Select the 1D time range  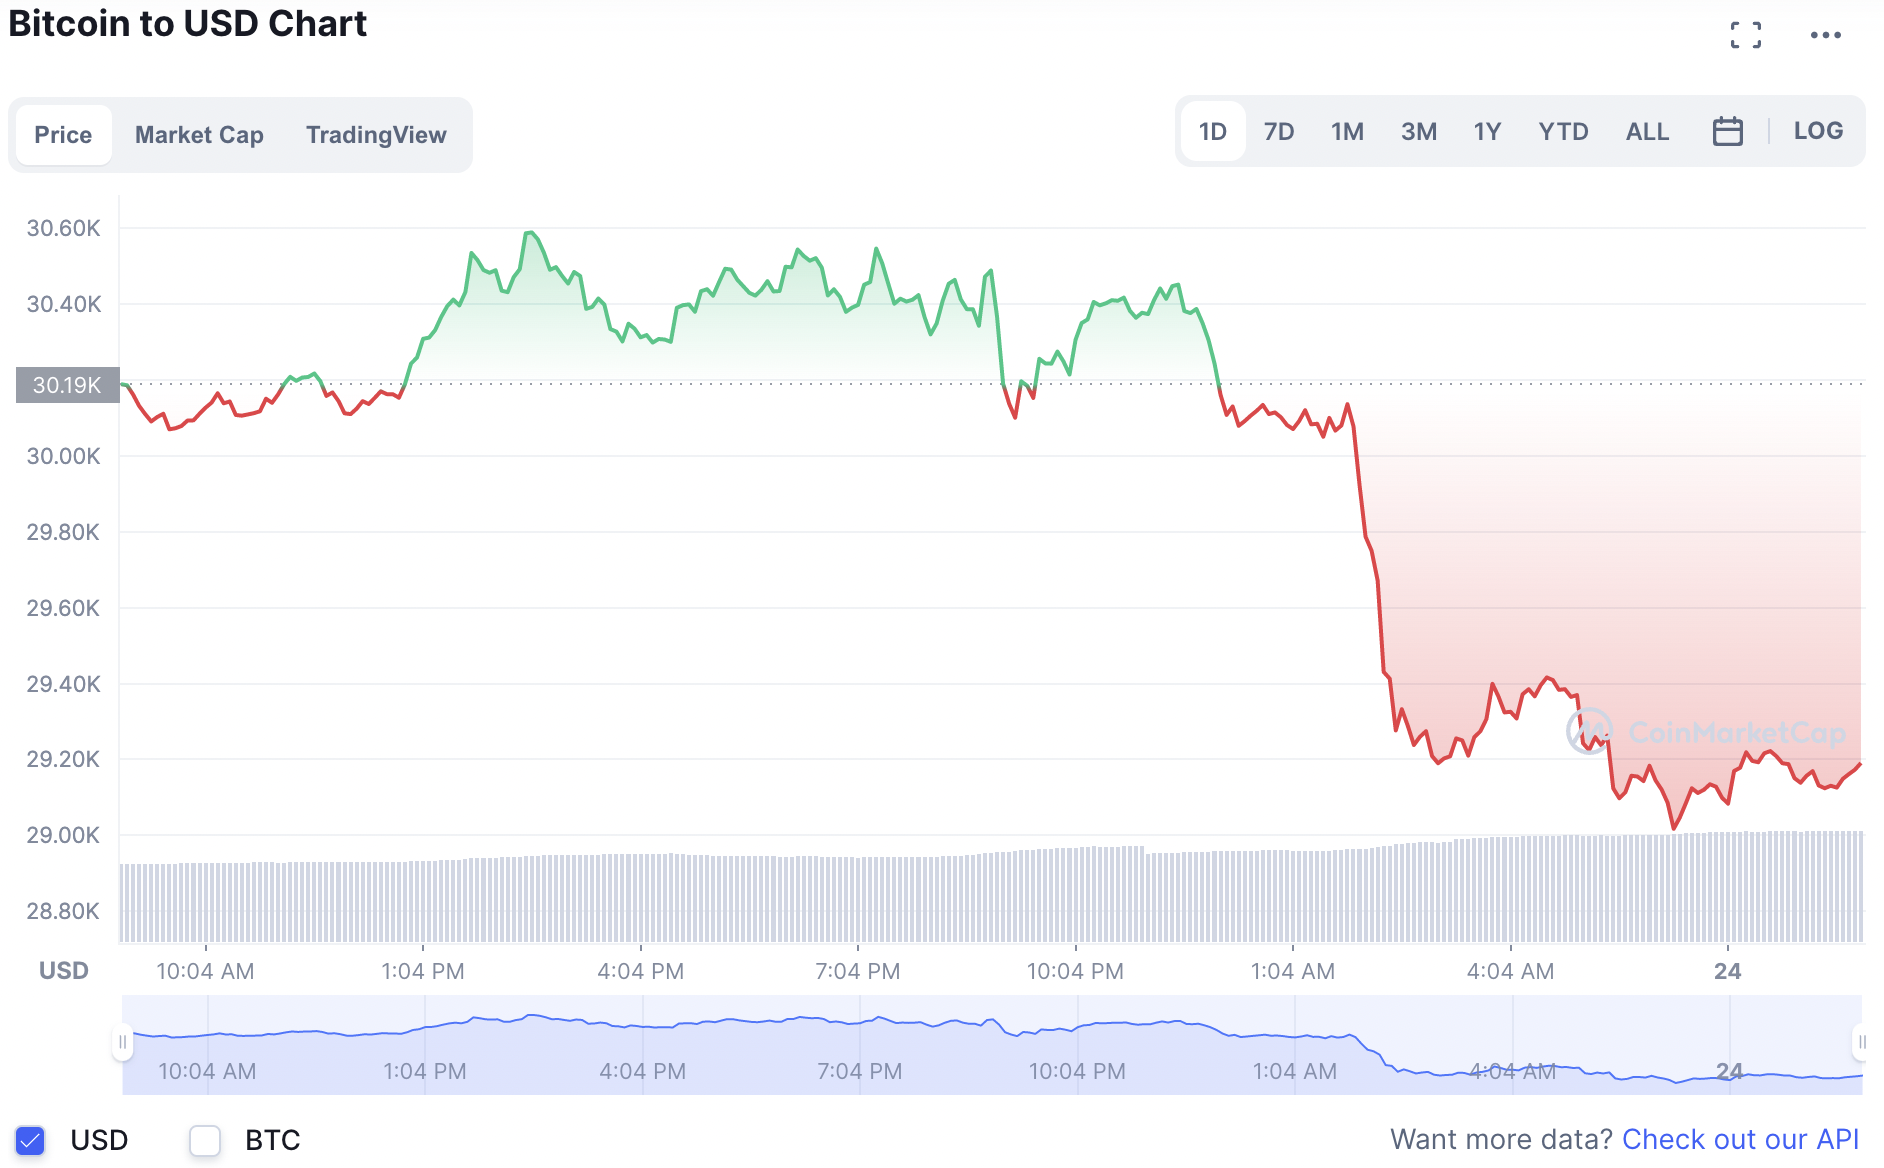[x=1212, y=131]
